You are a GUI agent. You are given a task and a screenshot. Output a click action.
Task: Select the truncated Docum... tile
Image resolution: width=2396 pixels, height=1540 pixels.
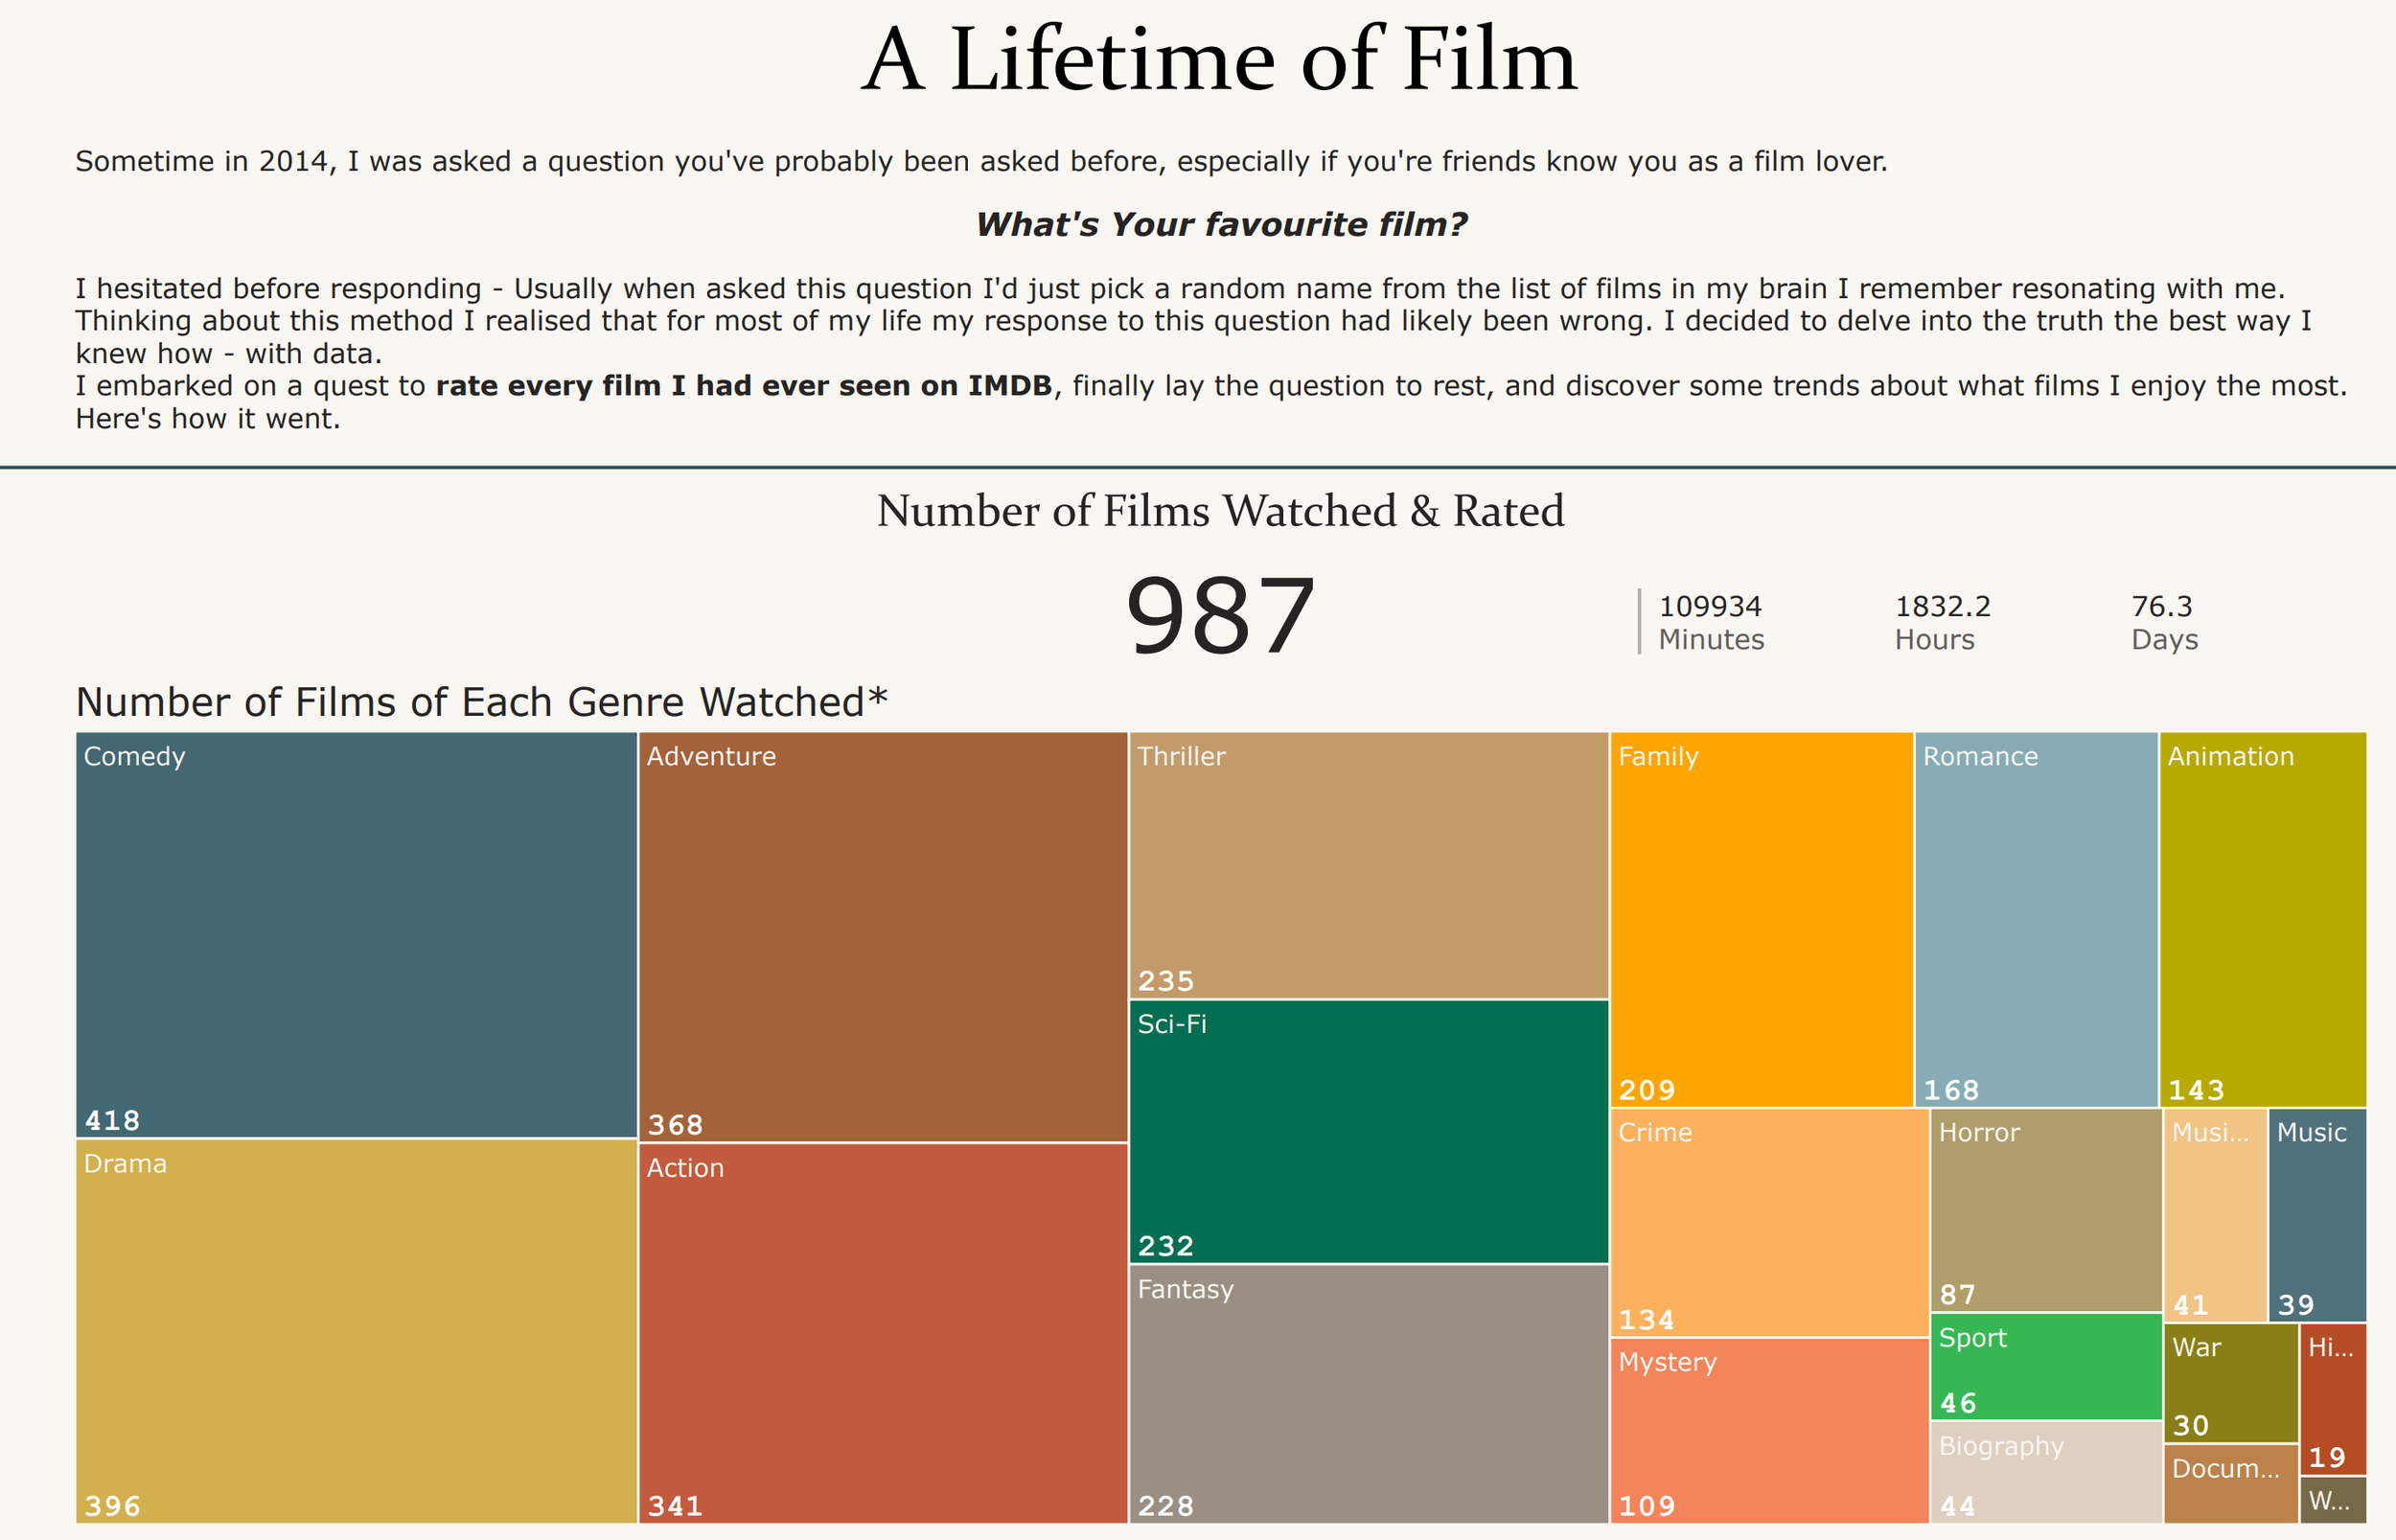click(x=2230, y=1484)
